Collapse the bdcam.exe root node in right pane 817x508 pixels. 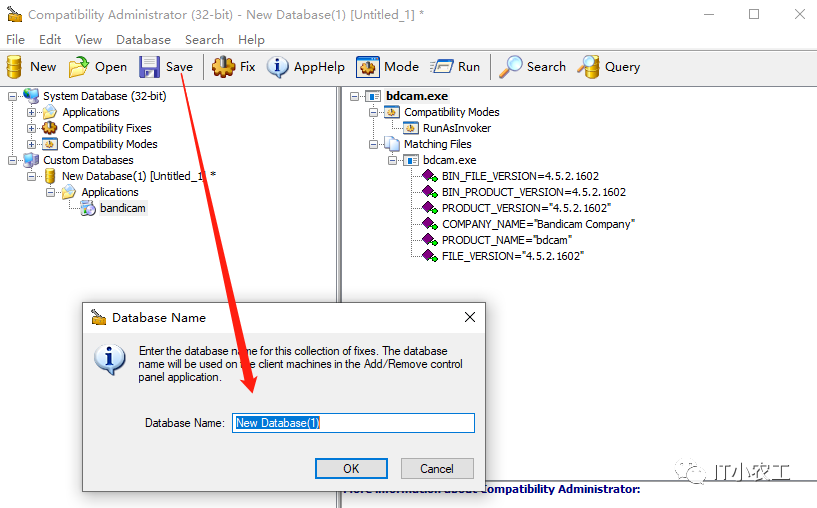(354, 96)
